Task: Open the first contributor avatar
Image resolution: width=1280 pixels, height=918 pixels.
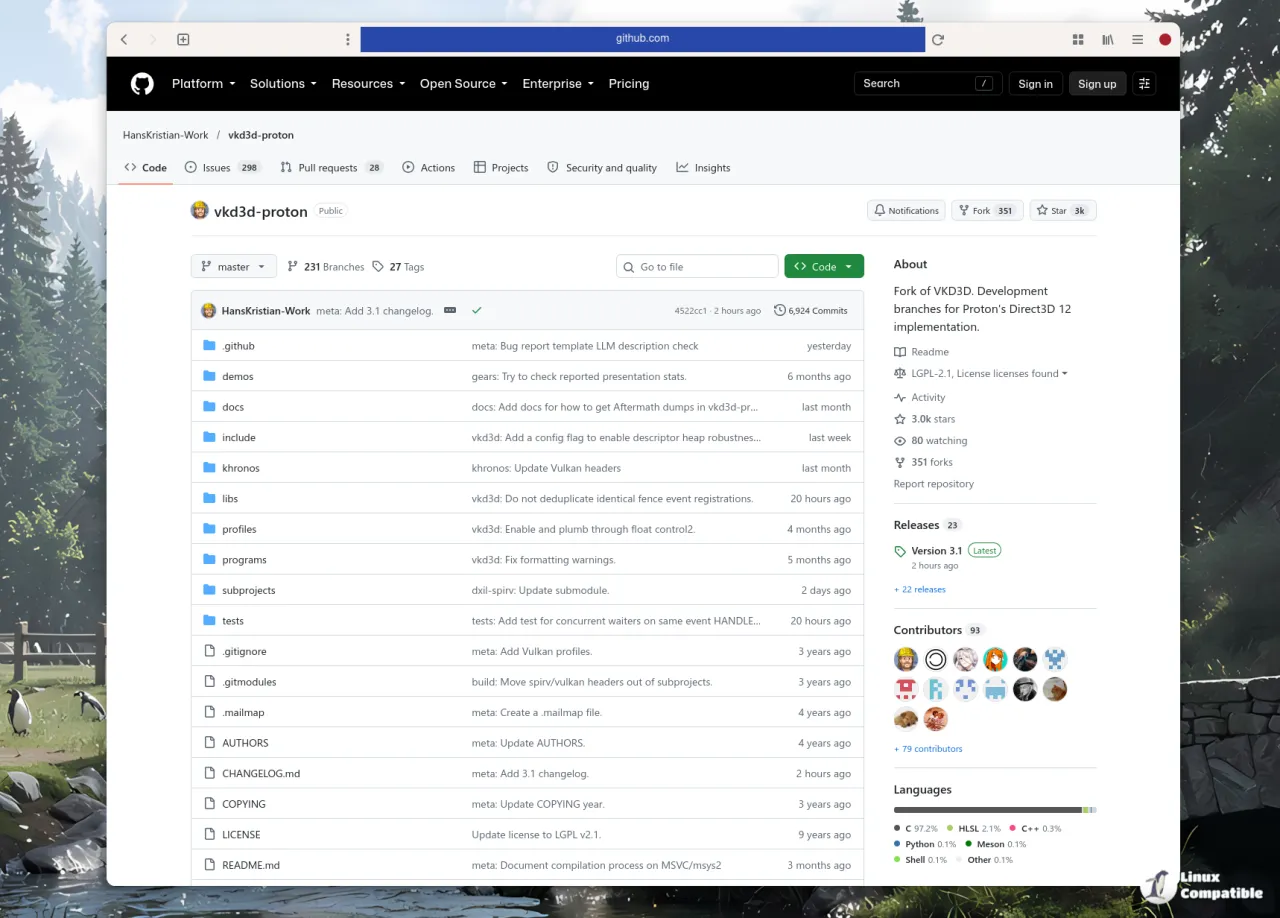Action: point(906,659)
